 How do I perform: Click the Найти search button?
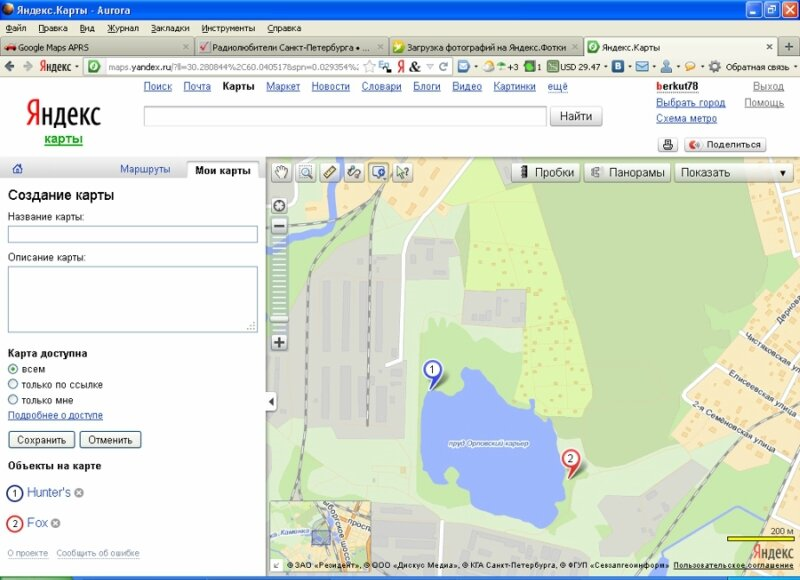point(576,116)
